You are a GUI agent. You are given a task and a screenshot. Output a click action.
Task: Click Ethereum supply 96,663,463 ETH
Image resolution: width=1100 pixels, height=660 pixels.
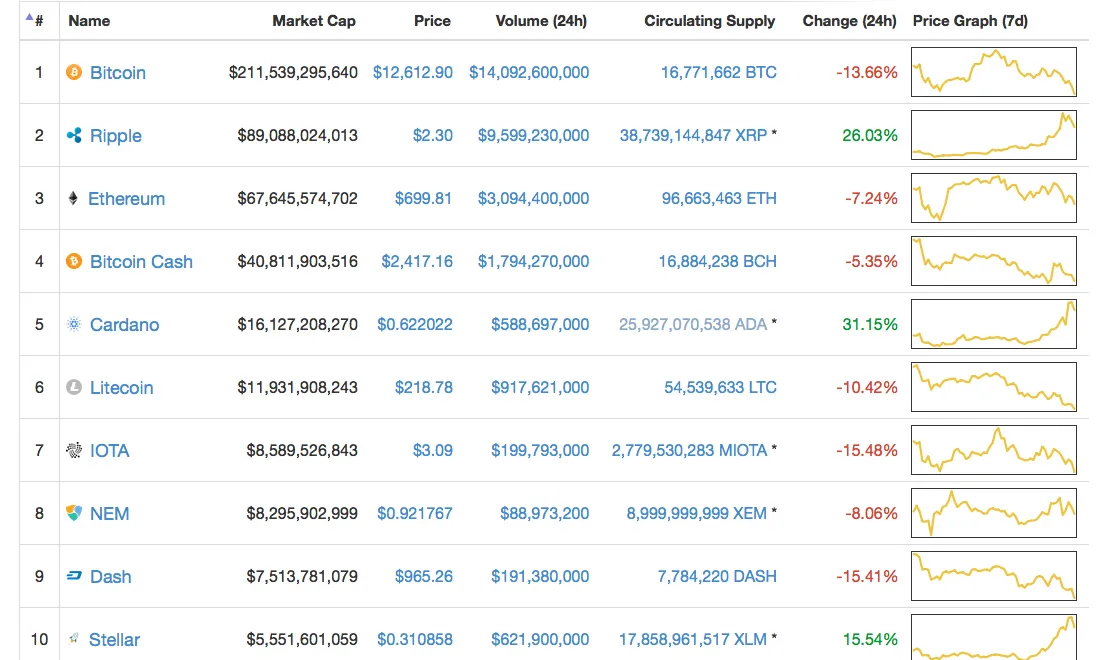[719, 198]
